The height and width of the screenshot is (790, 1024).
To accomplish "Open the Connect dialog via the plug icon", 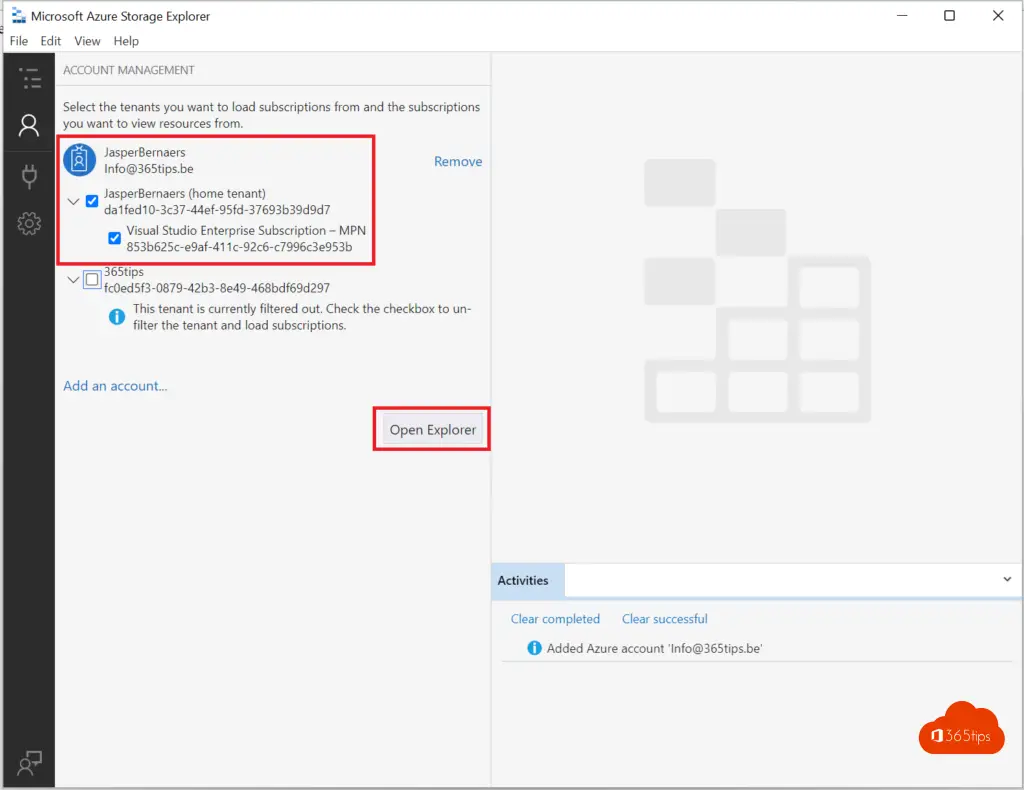I will 29,175.
